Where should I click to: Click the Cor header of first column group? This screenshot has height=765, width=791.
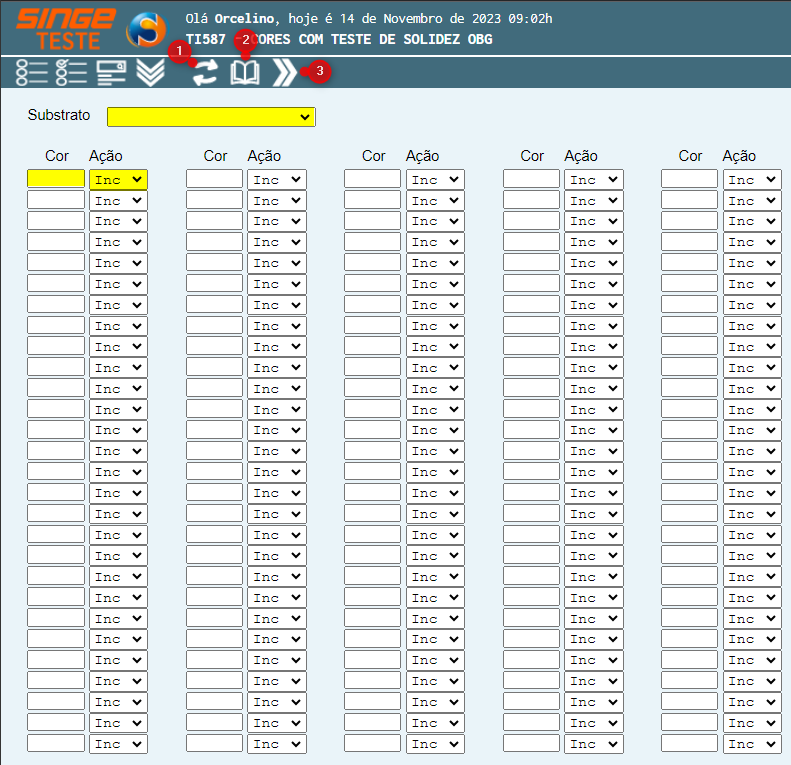click(56, 156)
